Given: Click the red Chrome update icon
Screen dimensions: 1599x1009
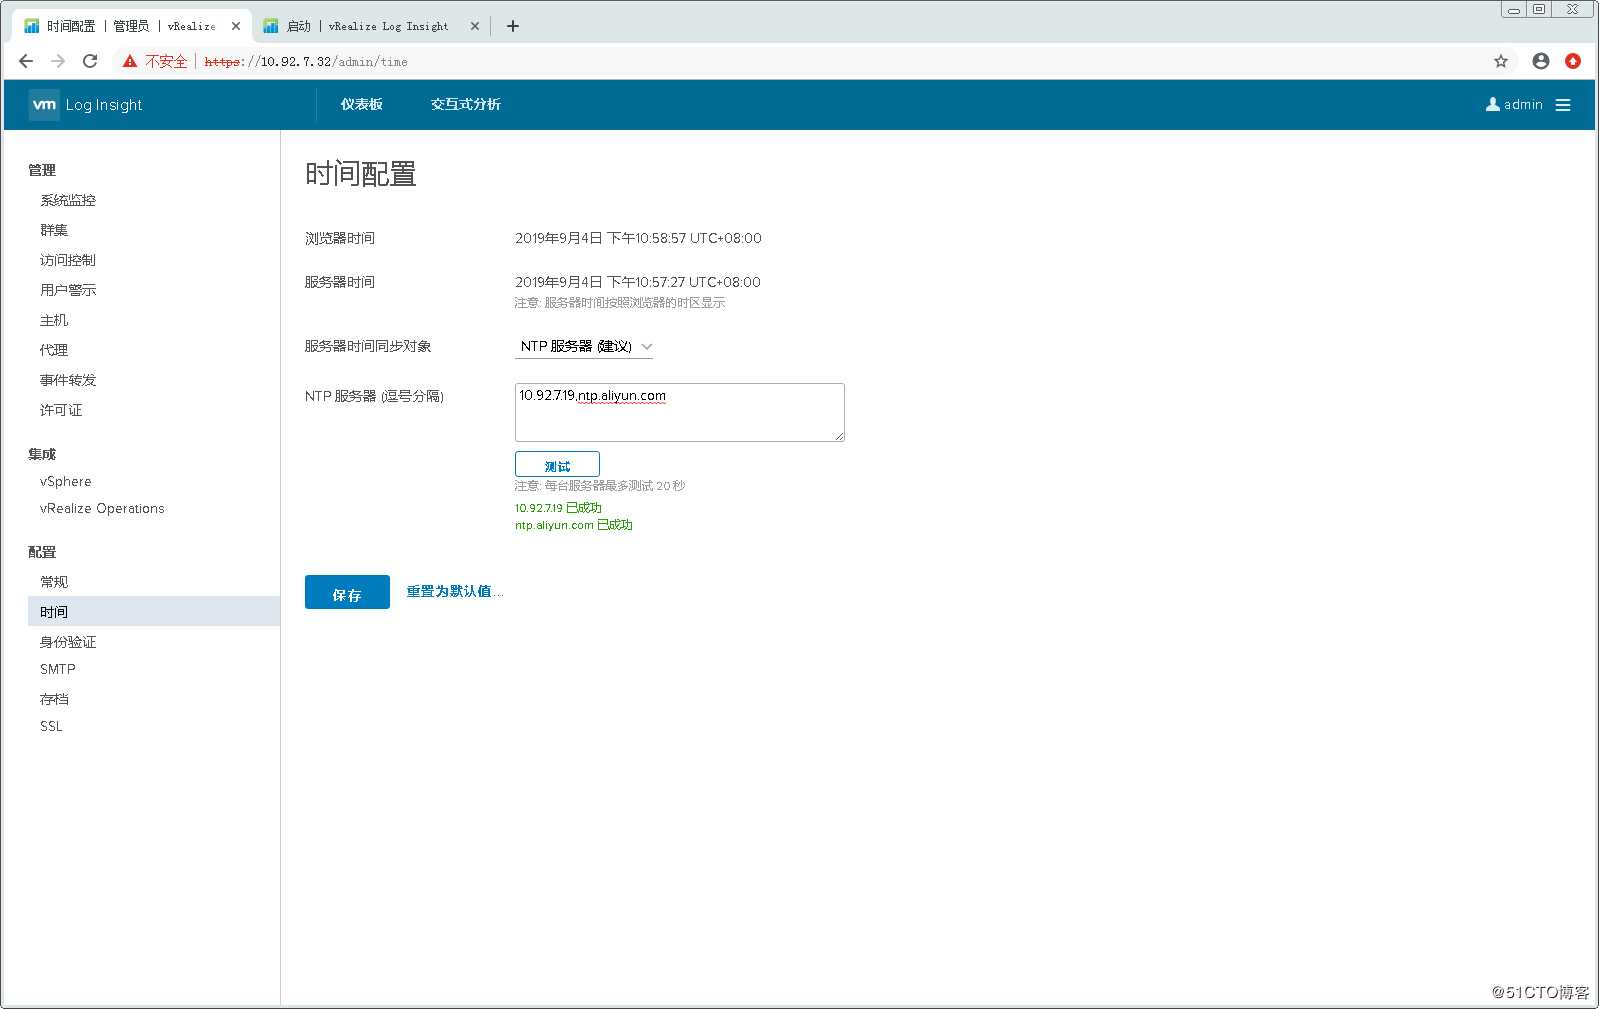Looking at the screenshot, I should click(1573, 61).
